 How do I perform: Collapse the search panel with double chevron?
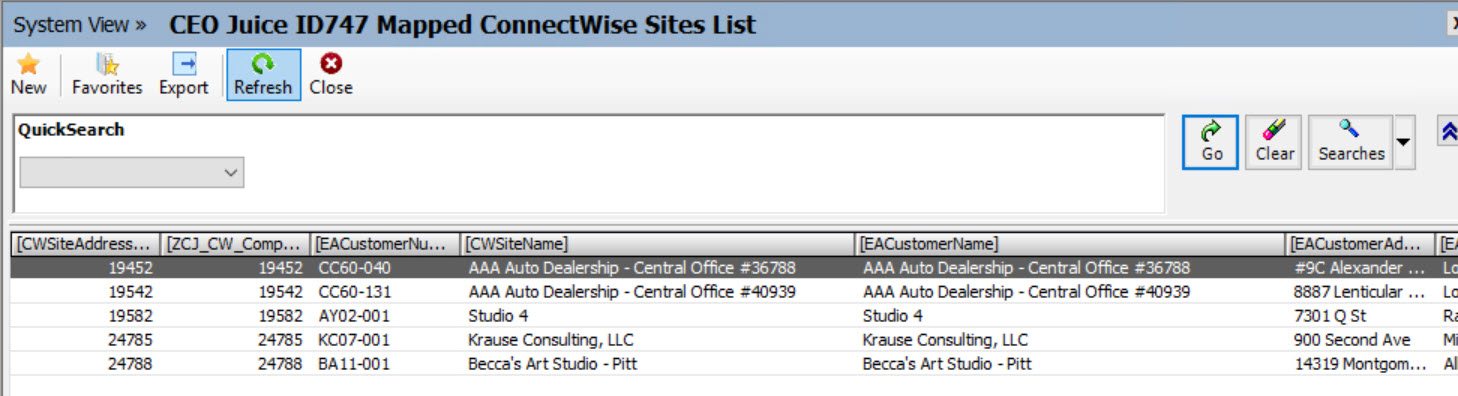1448,131
